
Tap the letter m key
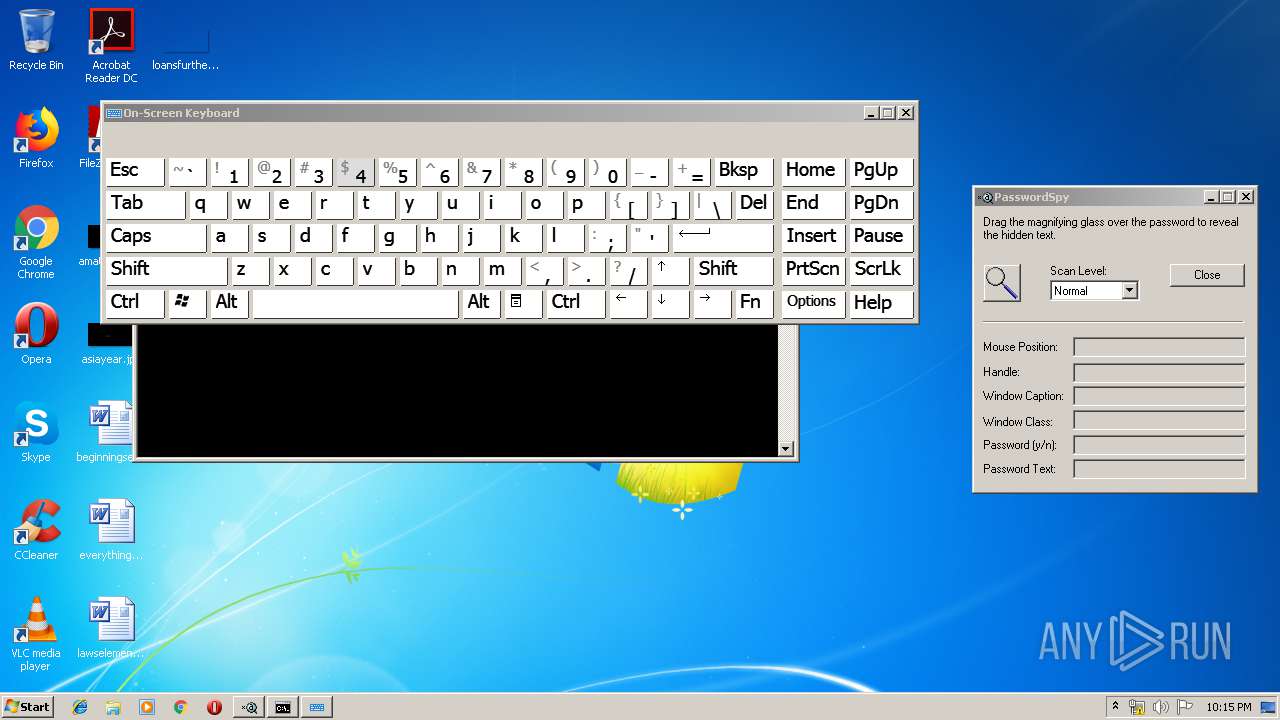(502, 270)
